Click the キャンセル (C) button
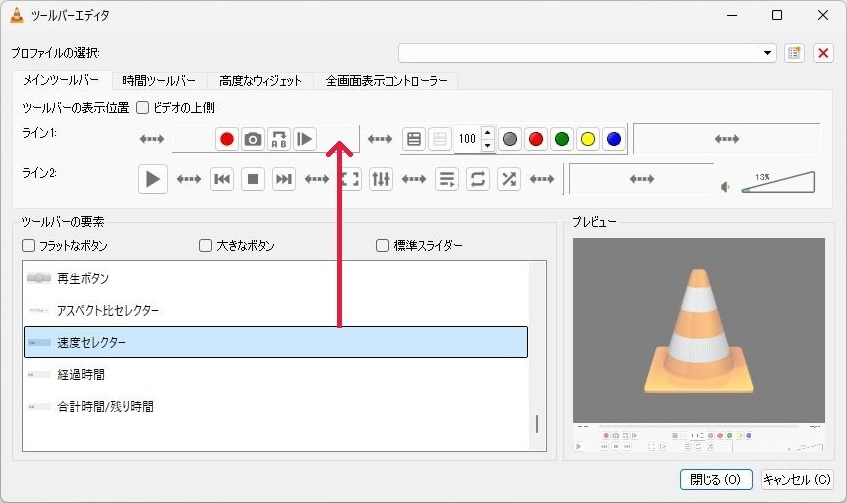The image size is (847, 503). 797,479
